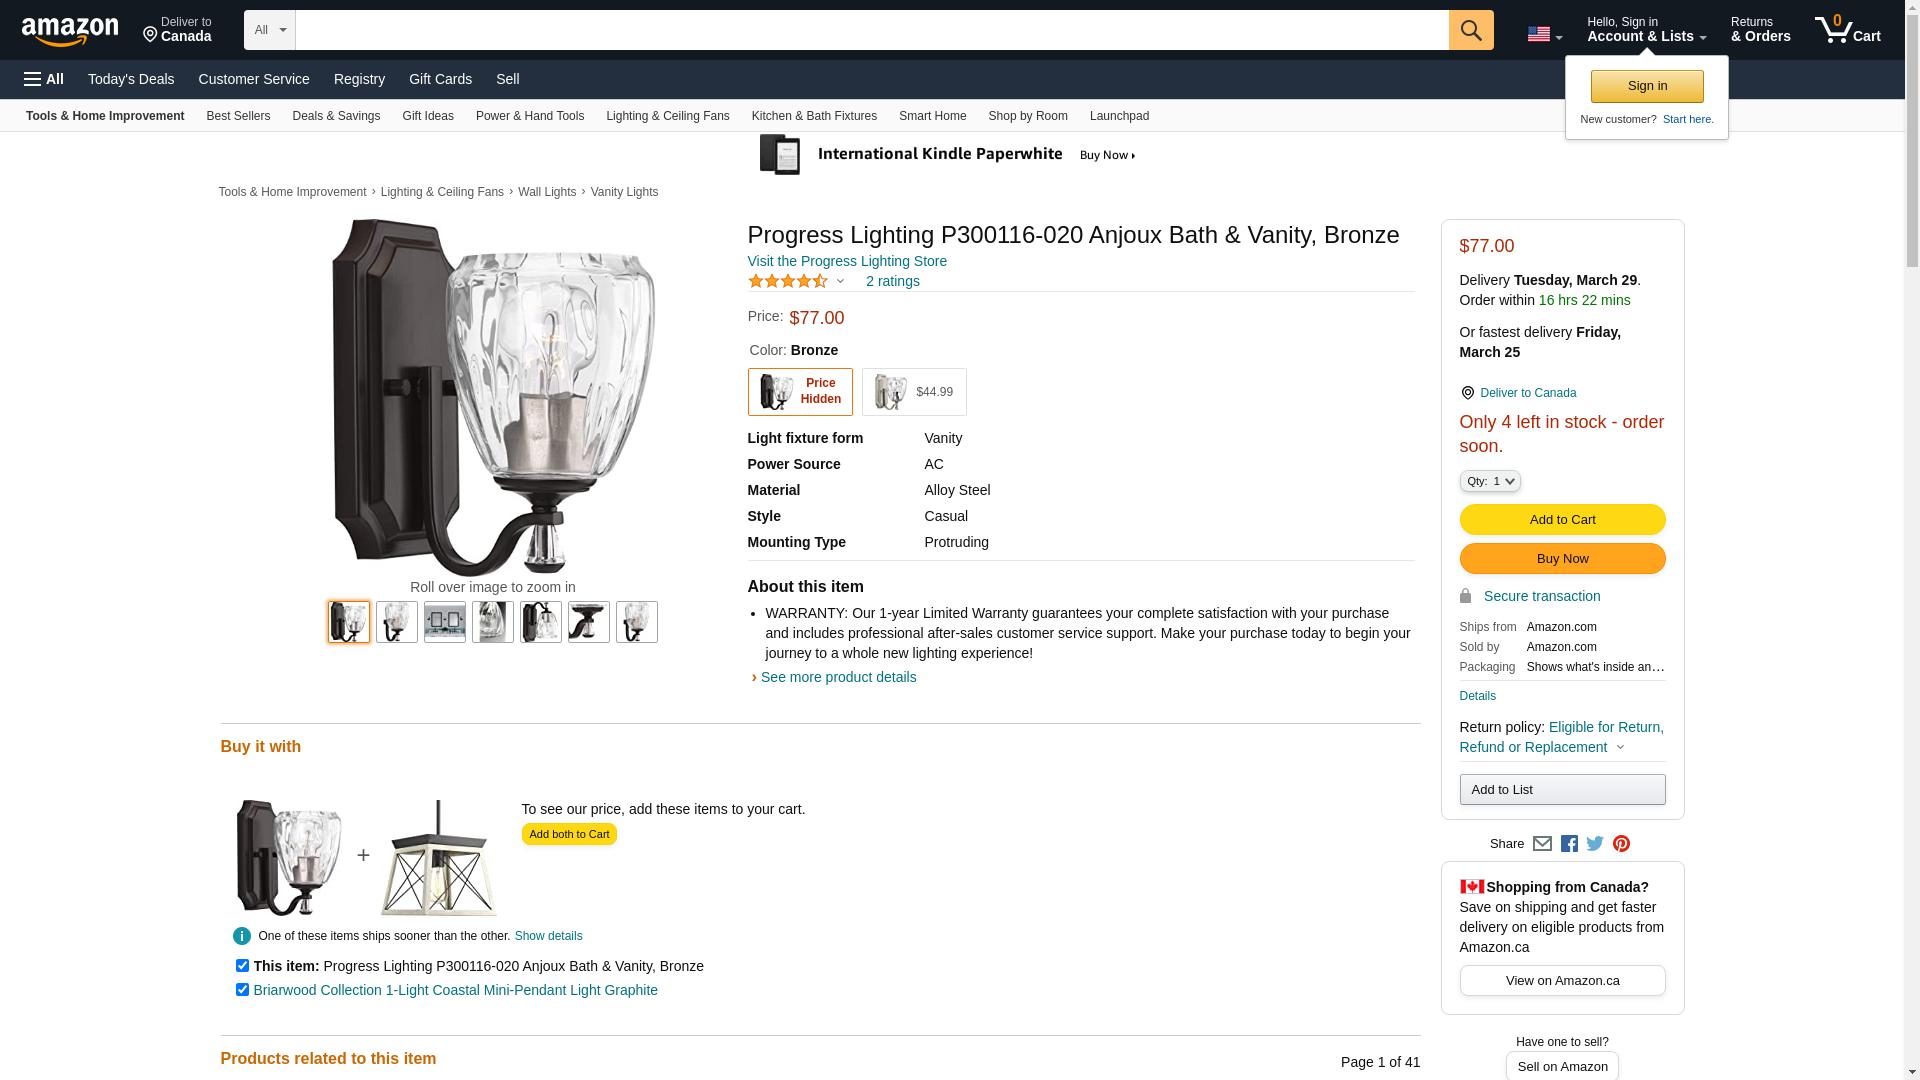Expand the star rating breakdown arrow
The height and width of the screenshot is (1080, 1920).
(840, 282)
